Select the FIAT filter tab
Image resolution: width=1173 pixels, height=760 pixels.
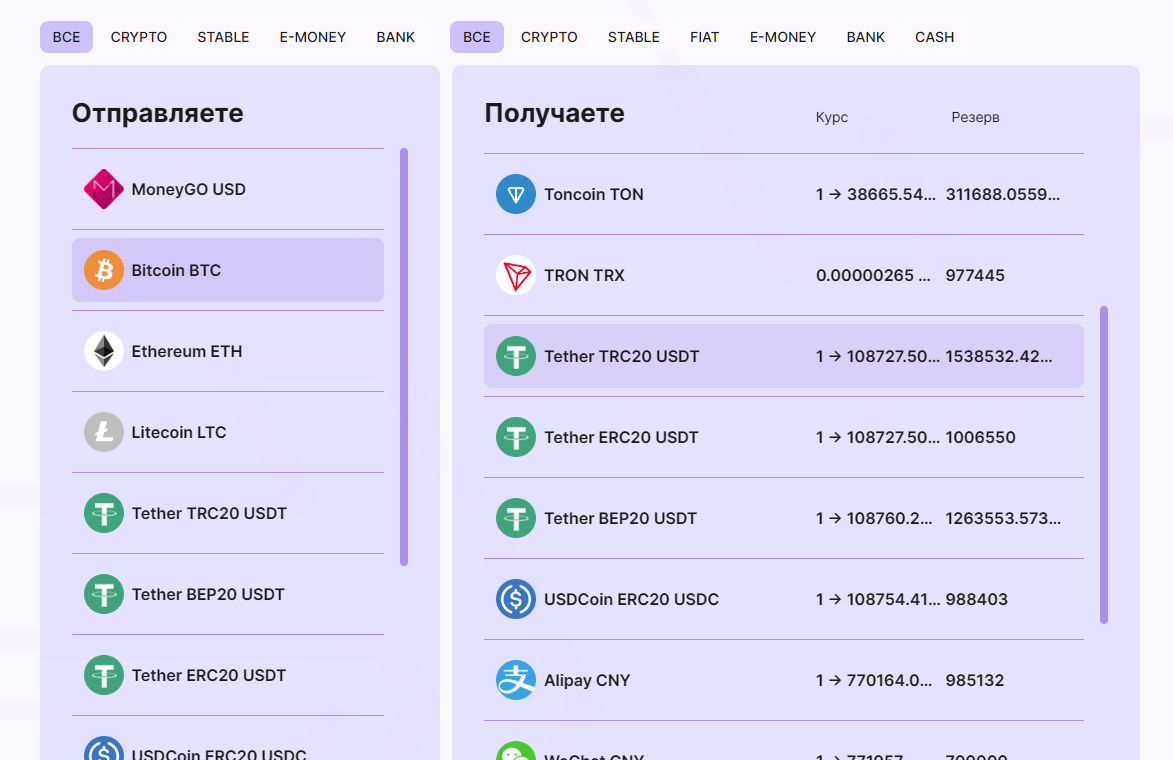tap(705, 37)
